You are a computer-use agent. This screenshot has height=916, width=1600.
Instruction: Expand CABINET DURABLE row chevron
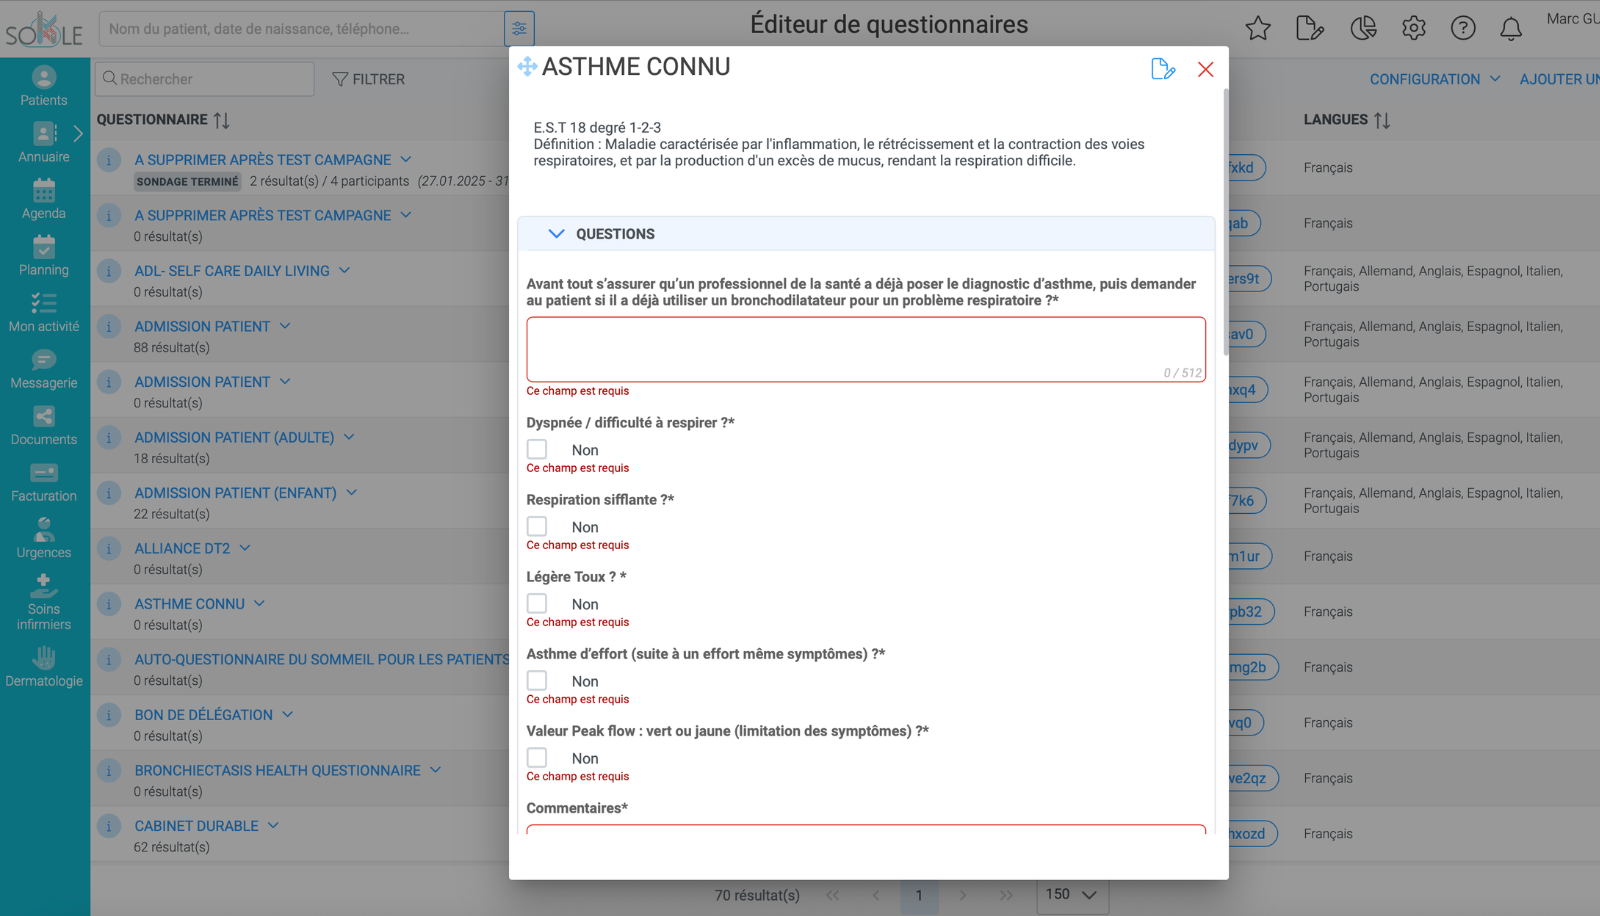pyautogui.click(x=274, y=825)
